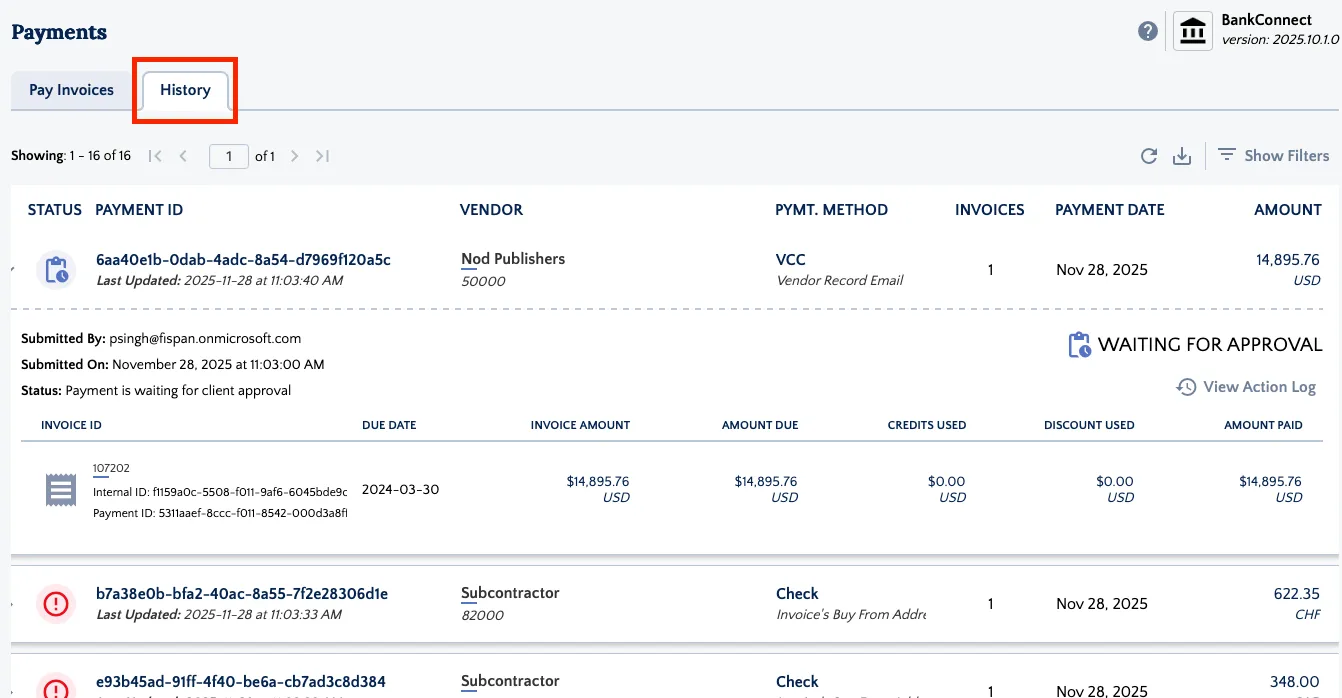Click the clipboard icon beside WAITING FOR APPROVAL
The image size is (1342, 698).
pyautogui.click(x=1079, y=345)
